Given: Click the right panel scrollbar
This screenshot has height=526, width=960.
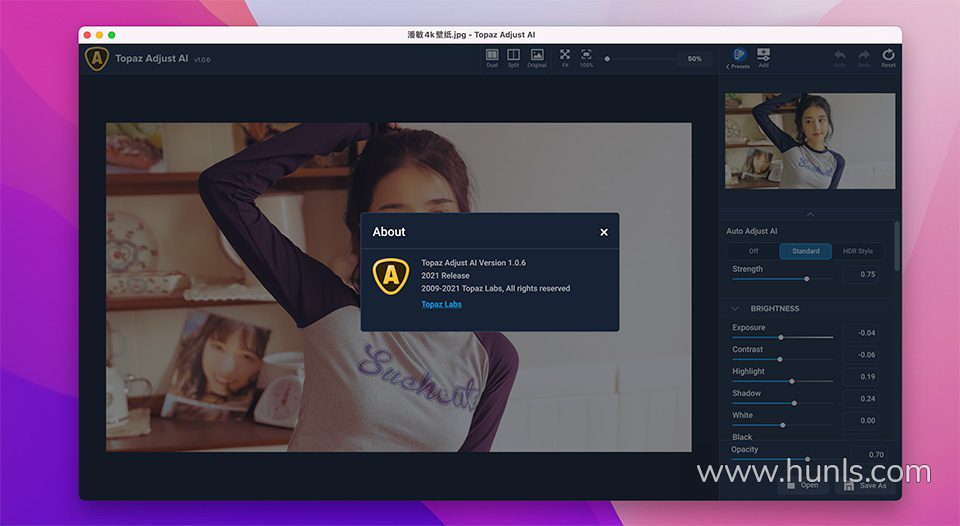Looking at the screenshot, I should (x=897, y=246).
